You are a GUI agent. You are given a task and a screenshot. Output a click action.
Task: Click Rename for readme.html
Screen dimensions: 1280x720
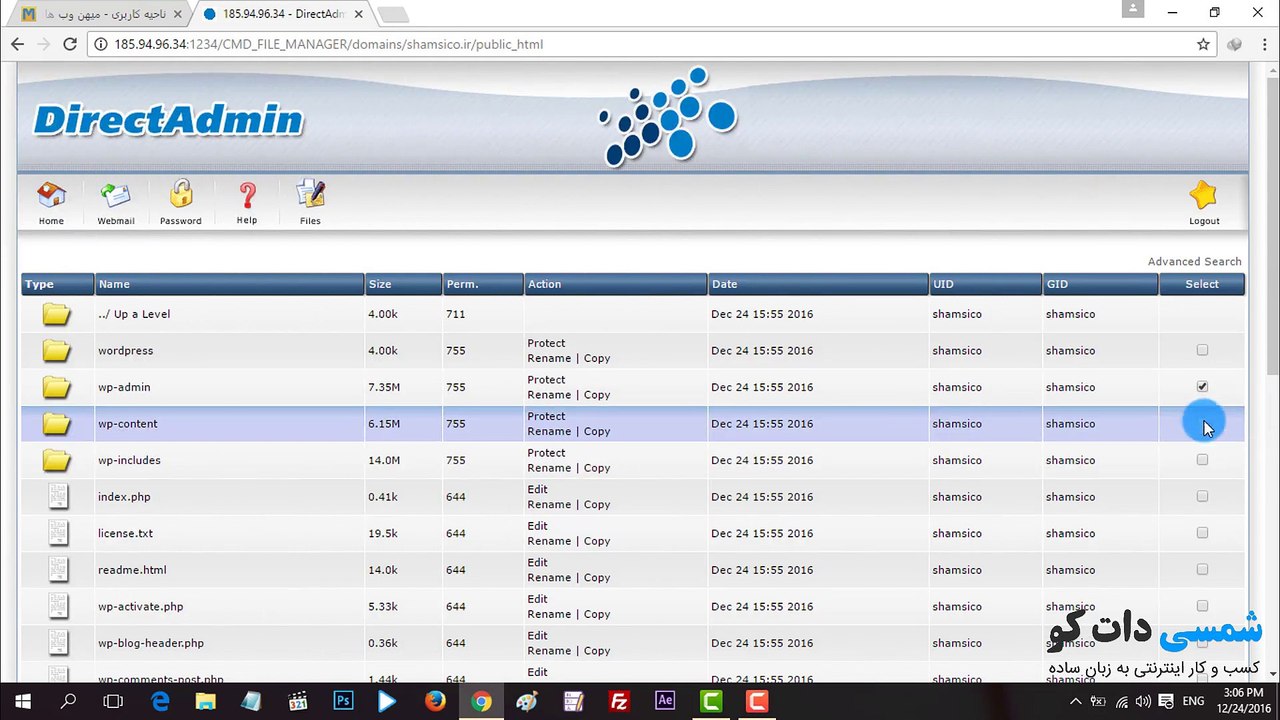(549, 577)
